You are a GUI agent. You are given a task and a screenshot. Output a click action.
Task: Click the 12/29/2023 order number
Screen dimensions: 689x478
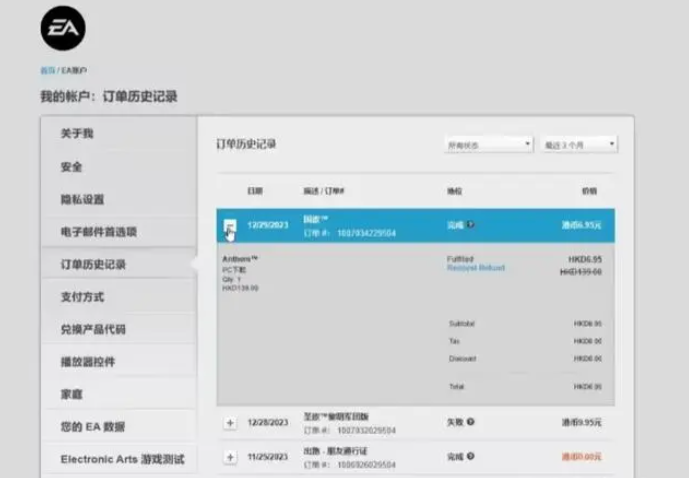pos(366,233)
